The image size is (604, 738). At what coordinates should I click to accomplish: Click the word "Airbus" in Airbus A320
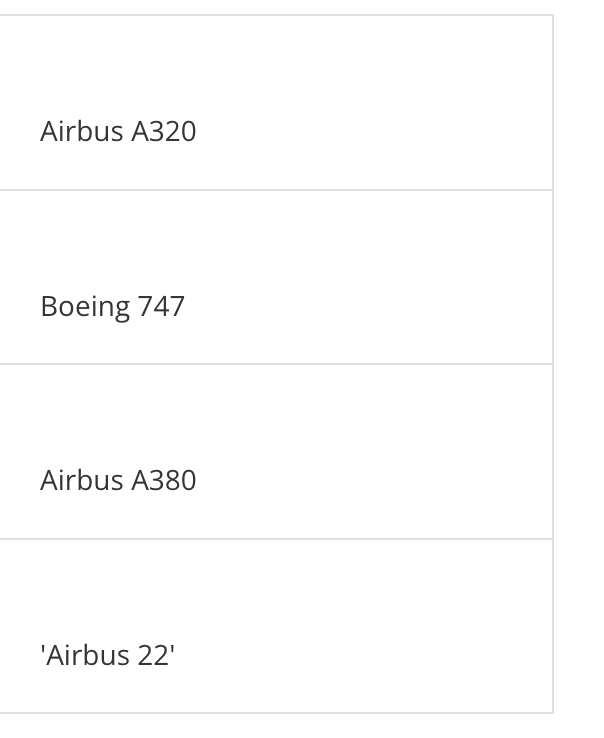pyautogui.click(x=82, y=131)
